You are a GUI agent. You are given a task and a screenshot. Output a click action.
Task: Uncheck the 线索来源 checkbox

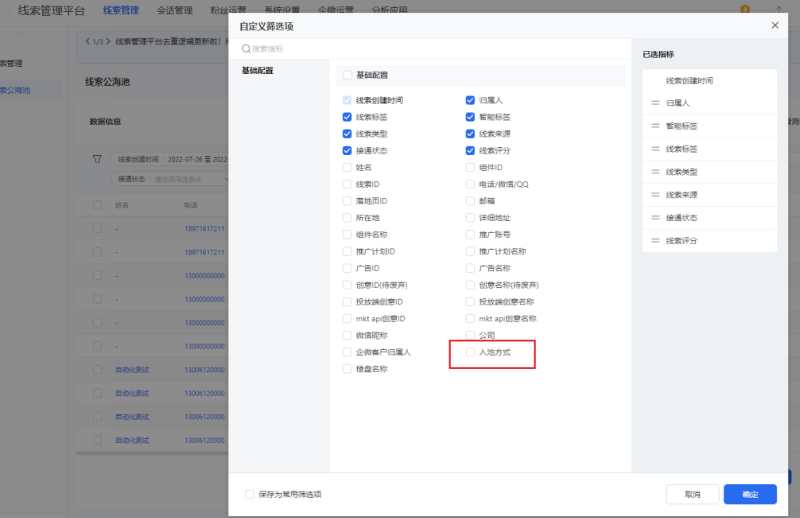click(470, 134)
